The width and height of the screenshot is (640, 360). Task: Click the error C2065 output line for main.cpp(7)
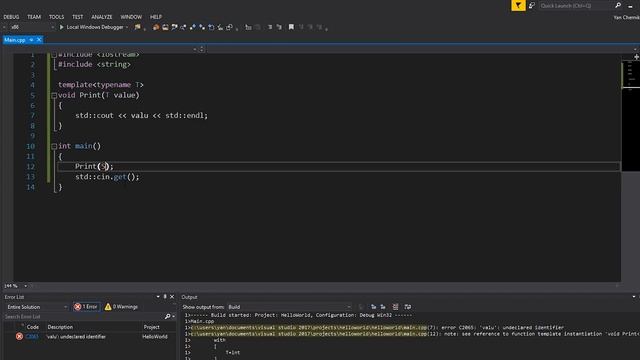(374, 327)
